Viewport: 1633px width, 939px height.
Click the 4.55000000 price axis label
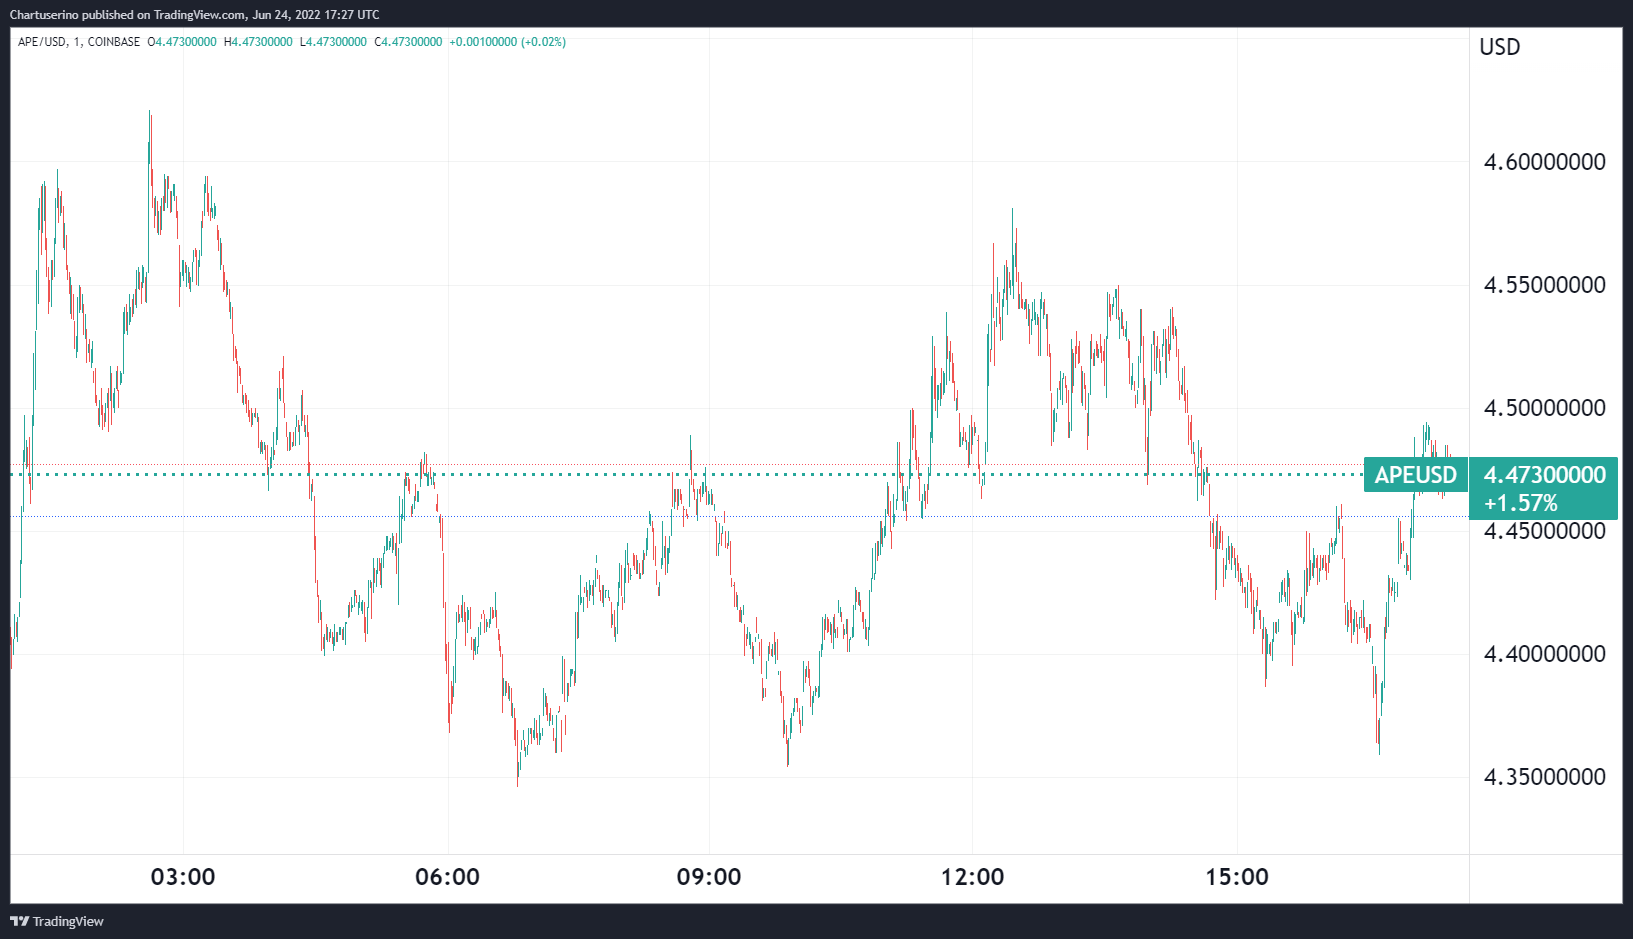pos(1544,285)
